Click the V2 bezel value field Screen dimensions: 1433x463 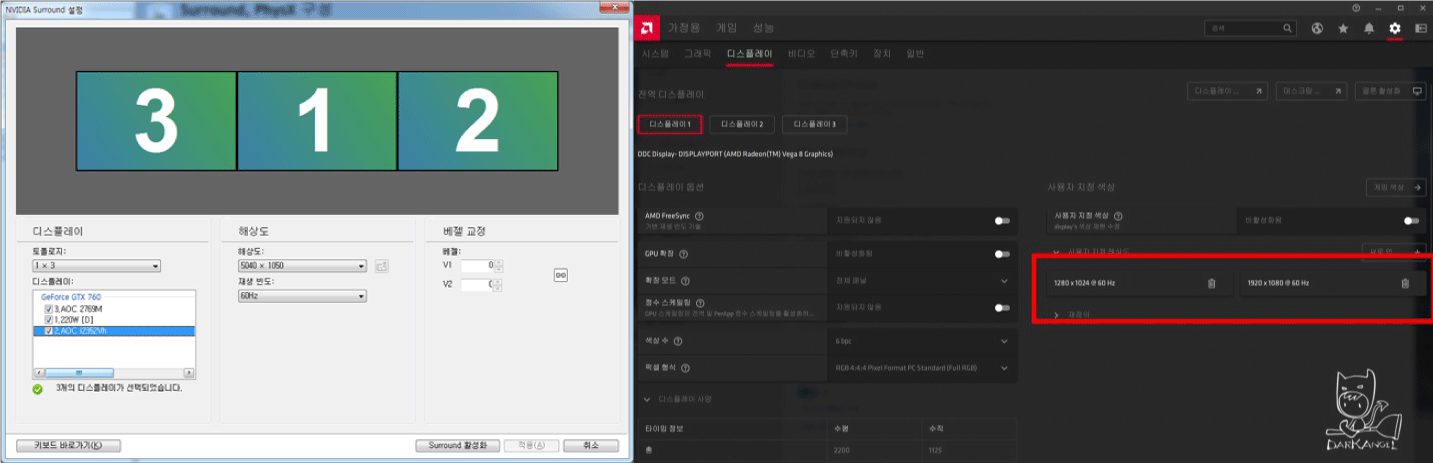tap(478, 284)
